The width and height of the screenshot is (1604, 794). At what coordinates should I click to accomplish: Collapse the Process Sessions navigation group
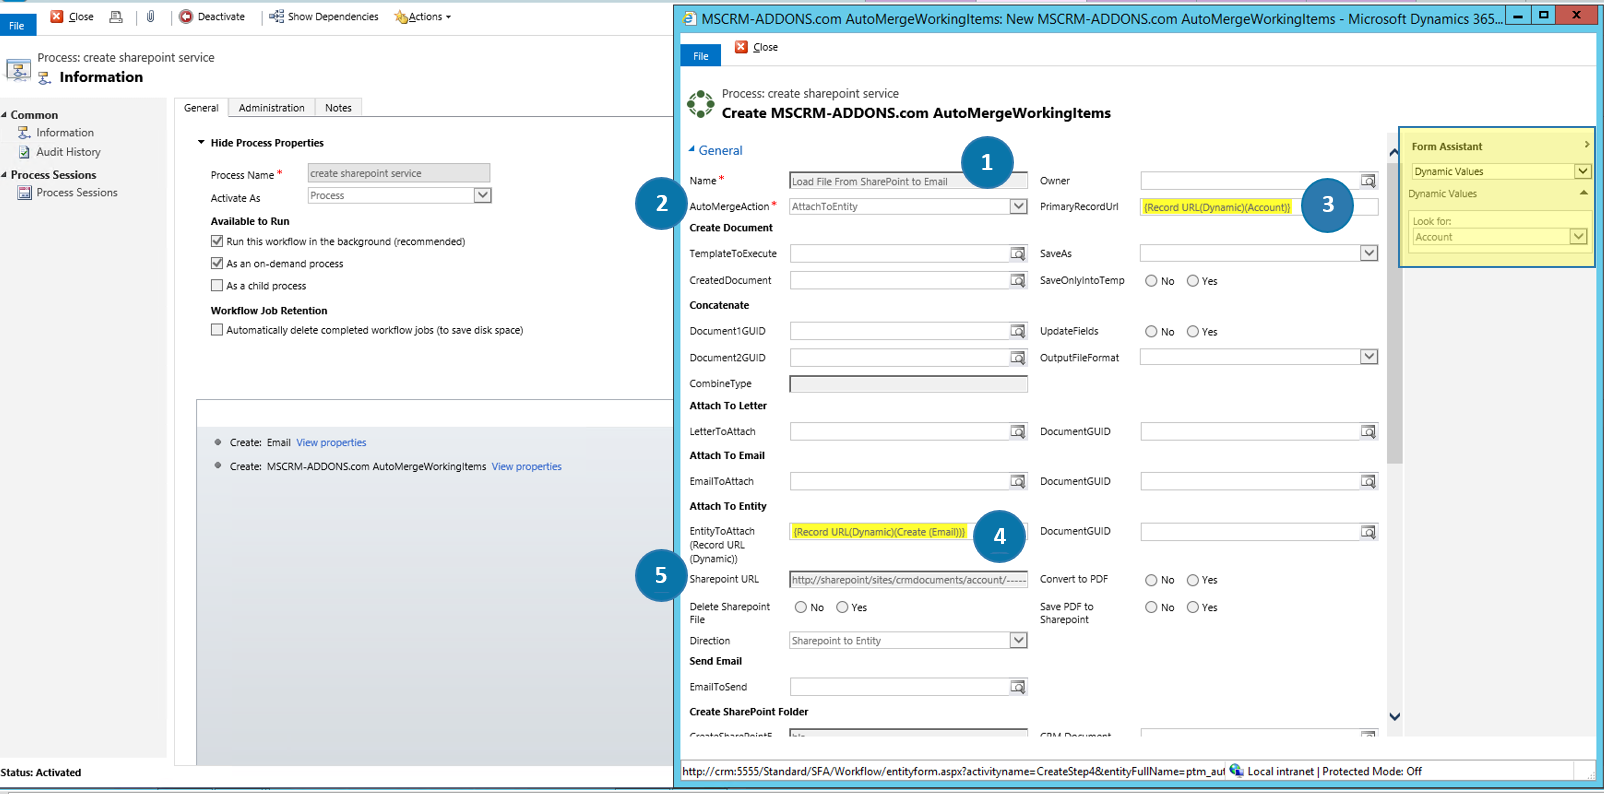(x=4, y=175)
